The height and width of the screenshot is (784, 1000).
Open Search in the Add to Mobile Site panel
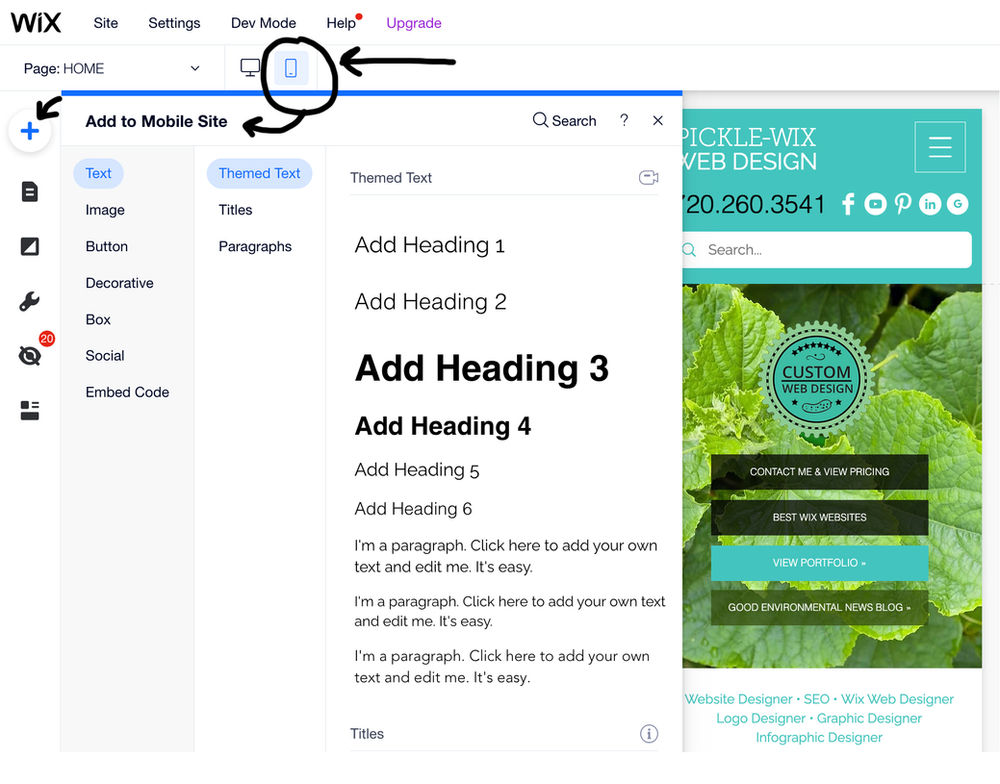click(563, 120)
